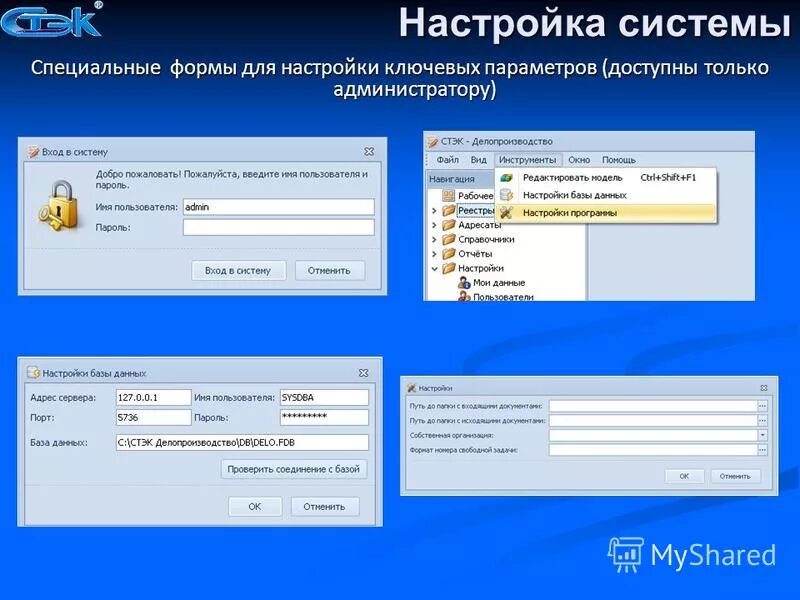Image resolution: width=800 pixels, height=600 pixels.
Task: Close the 'Вход в систему' window
Action: tap(369, 152)
